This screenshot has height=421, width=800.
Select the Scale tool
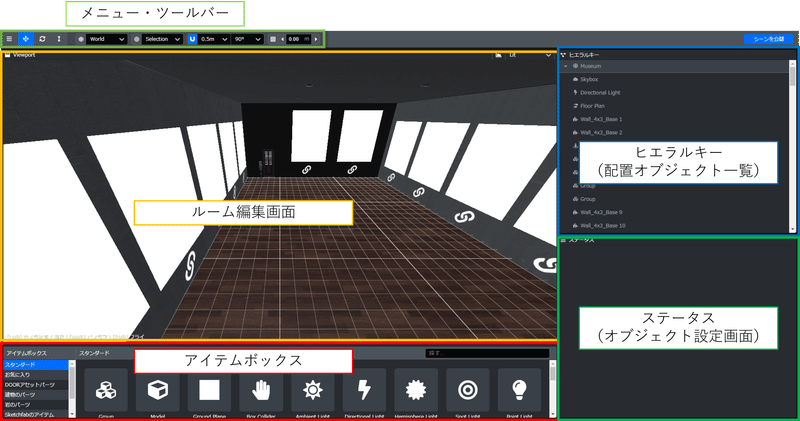[x=59, y=39]
